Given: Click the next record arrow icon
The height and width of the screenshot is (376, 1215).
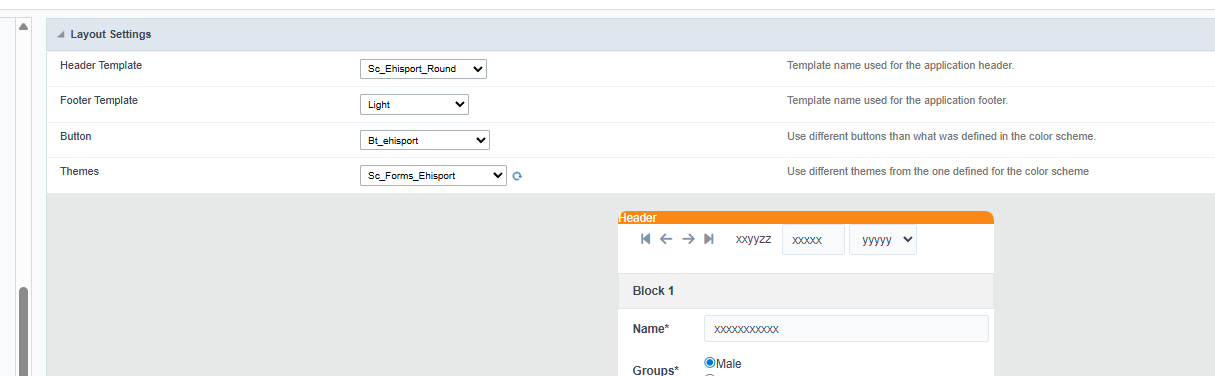Looking at the screenshot, I should coord(688,239).
